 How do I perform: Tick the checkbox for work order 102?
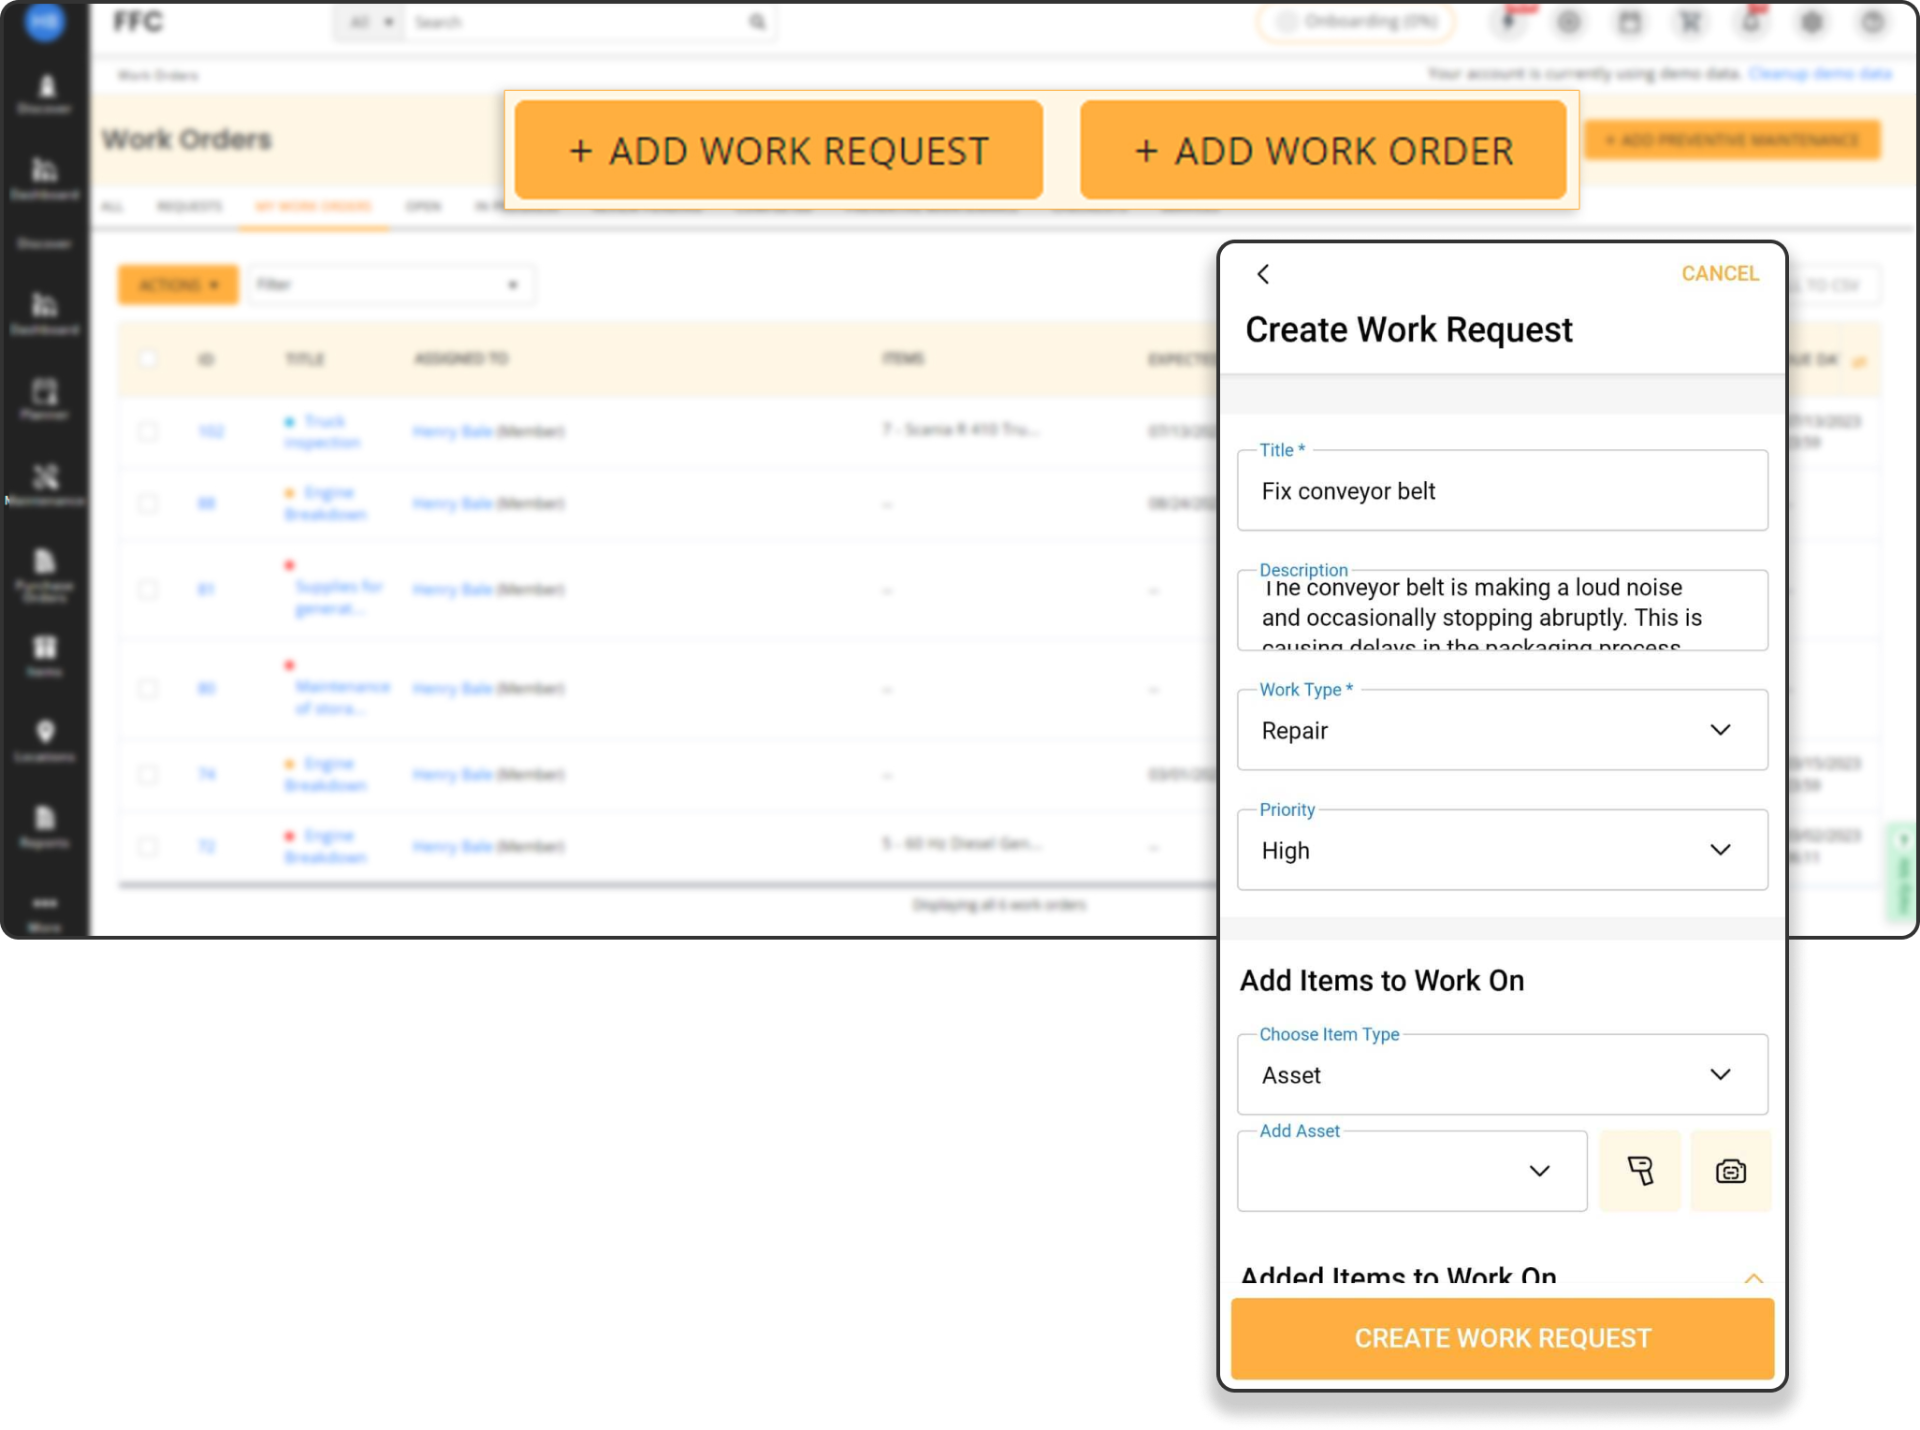pyautogui.click(x=148, y=432)
